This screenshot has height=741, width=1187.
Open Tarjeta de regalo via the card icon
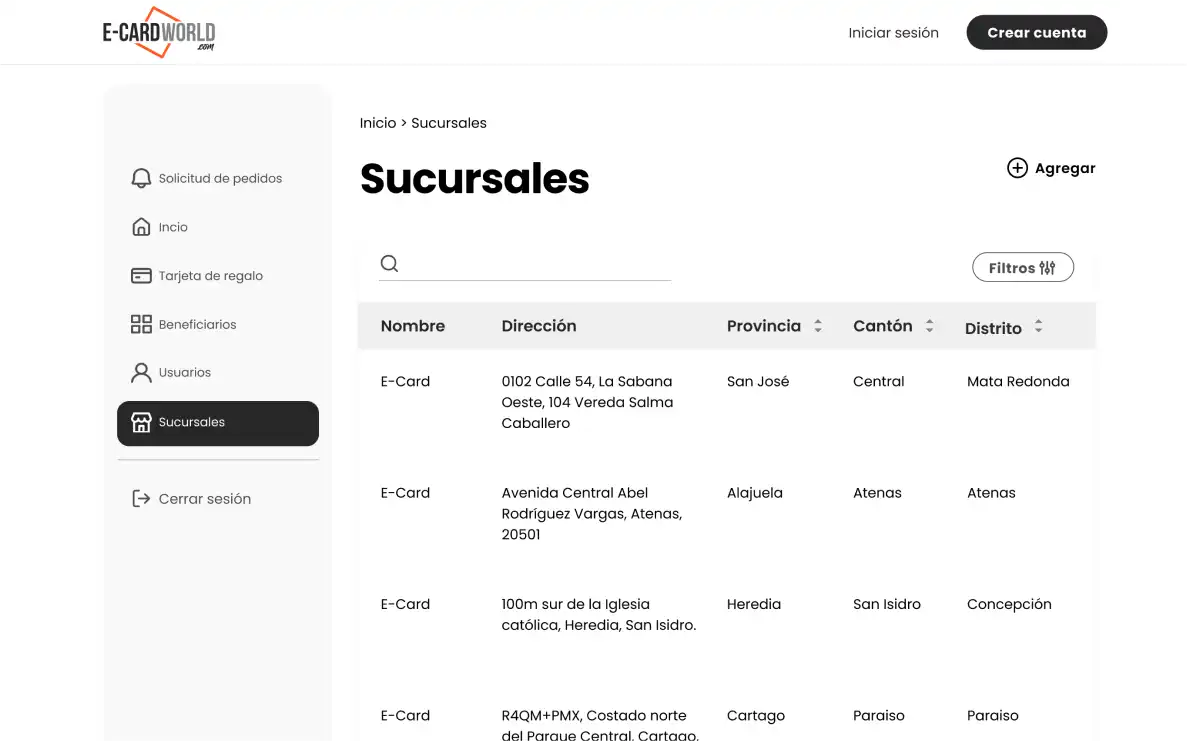point(141,275)
